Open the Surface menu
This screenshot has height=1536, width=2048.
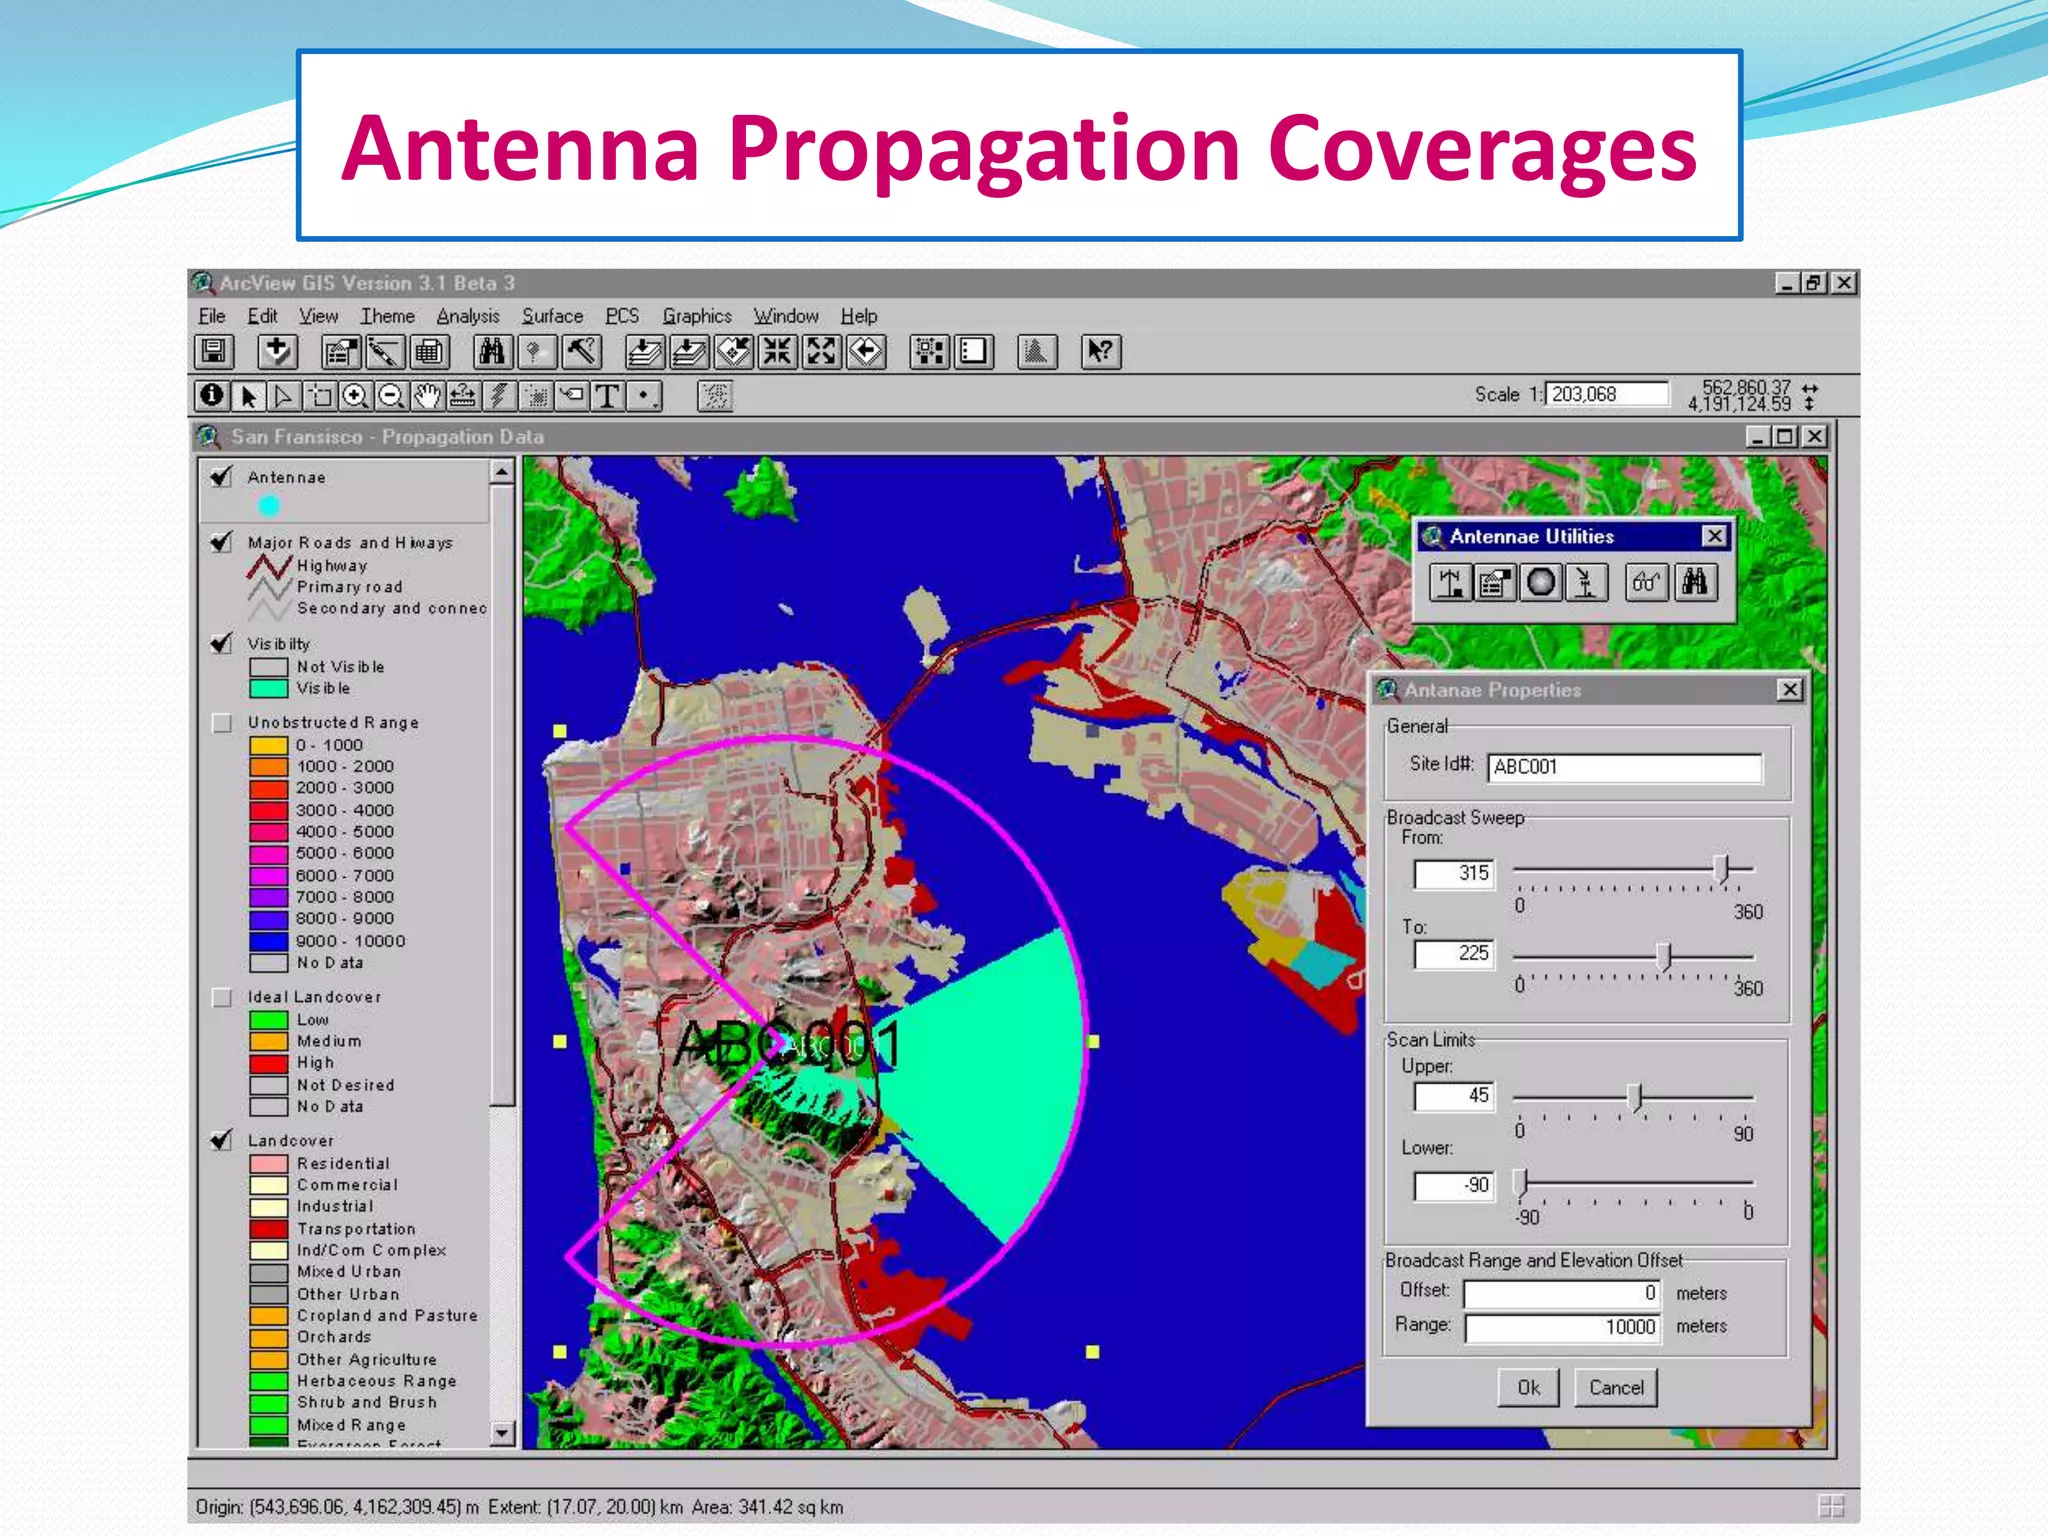coord(552,316)
